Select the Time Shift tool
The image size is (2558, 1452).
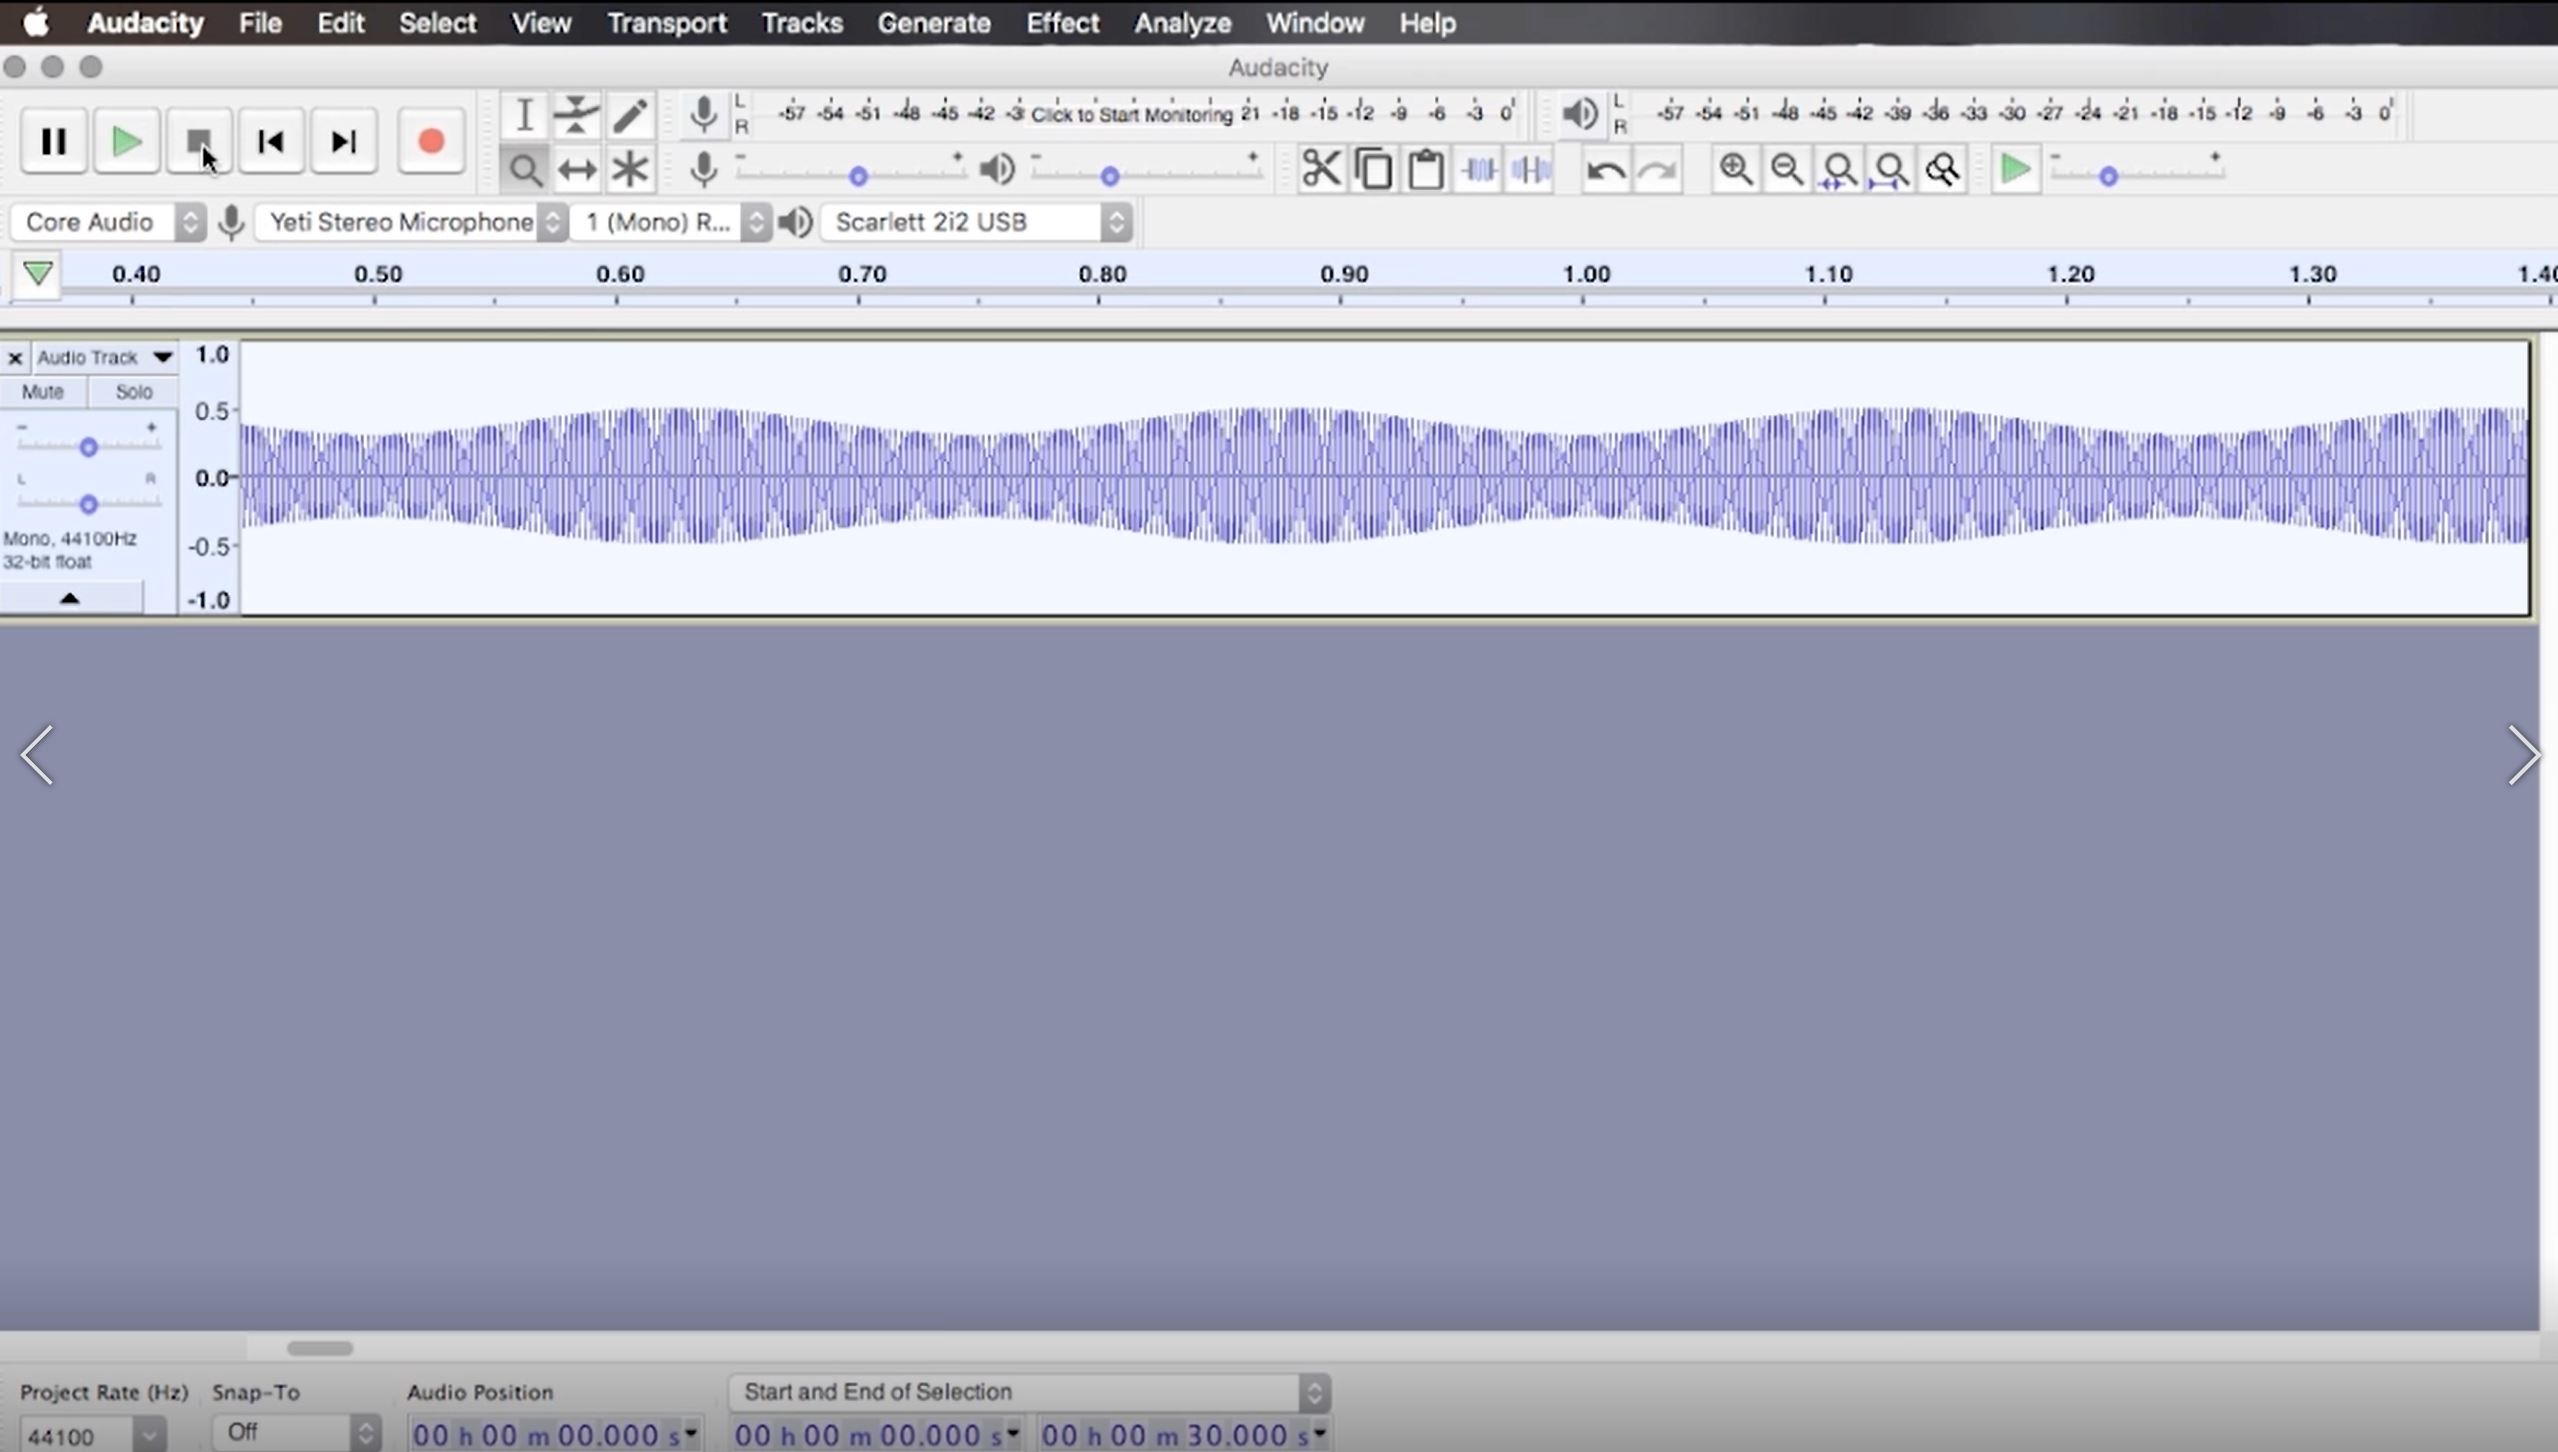[x=577, y=169]
